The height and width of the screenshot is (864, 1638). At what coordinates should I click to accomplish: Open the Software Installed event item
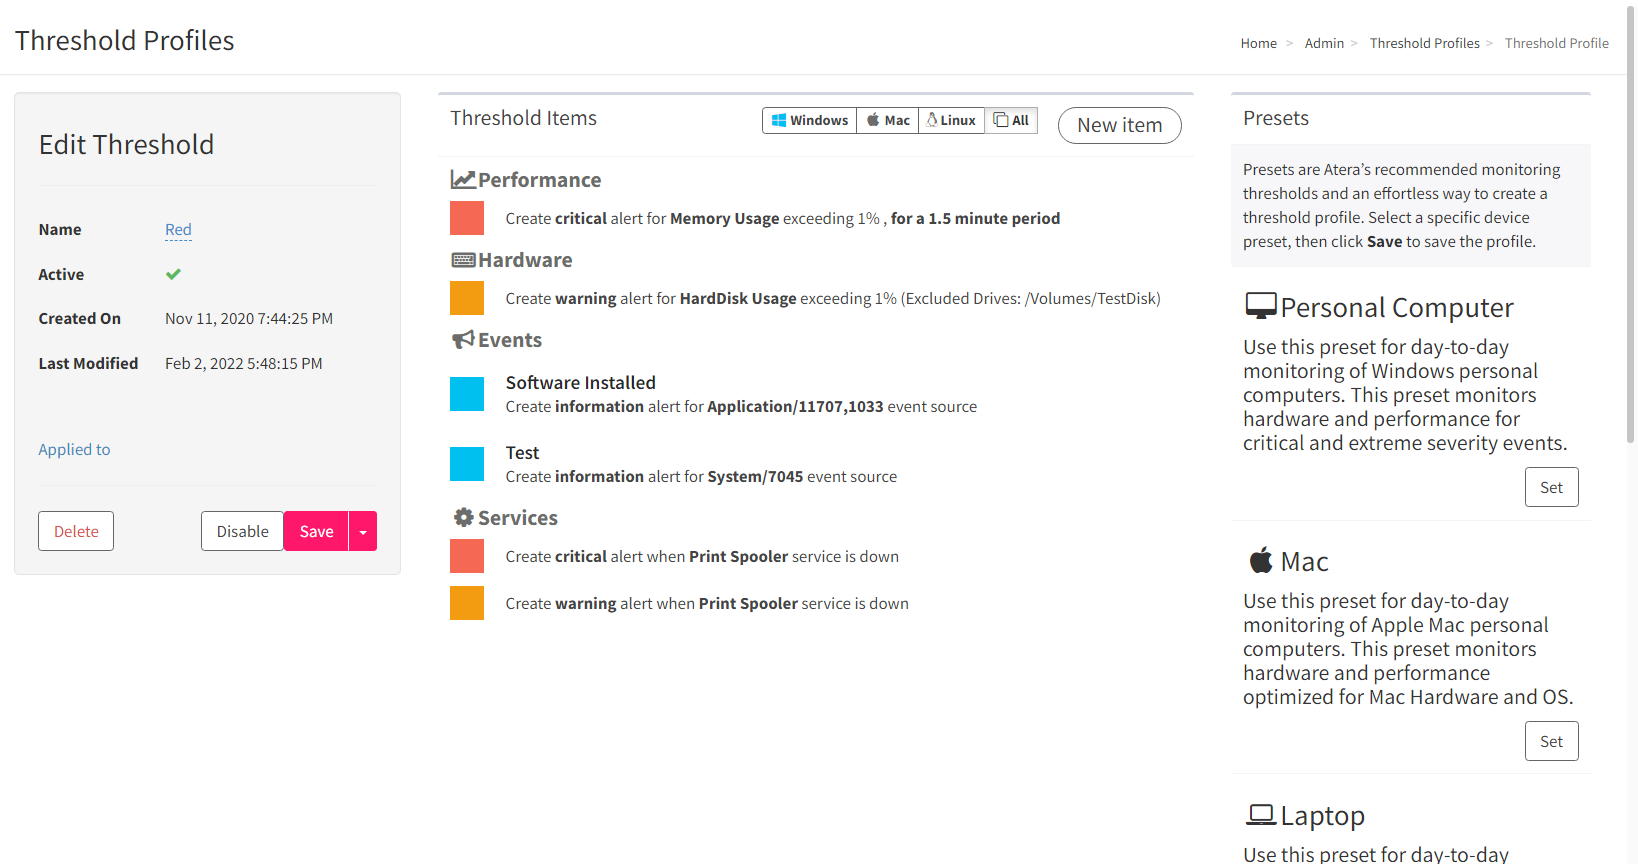coord(580,383)
